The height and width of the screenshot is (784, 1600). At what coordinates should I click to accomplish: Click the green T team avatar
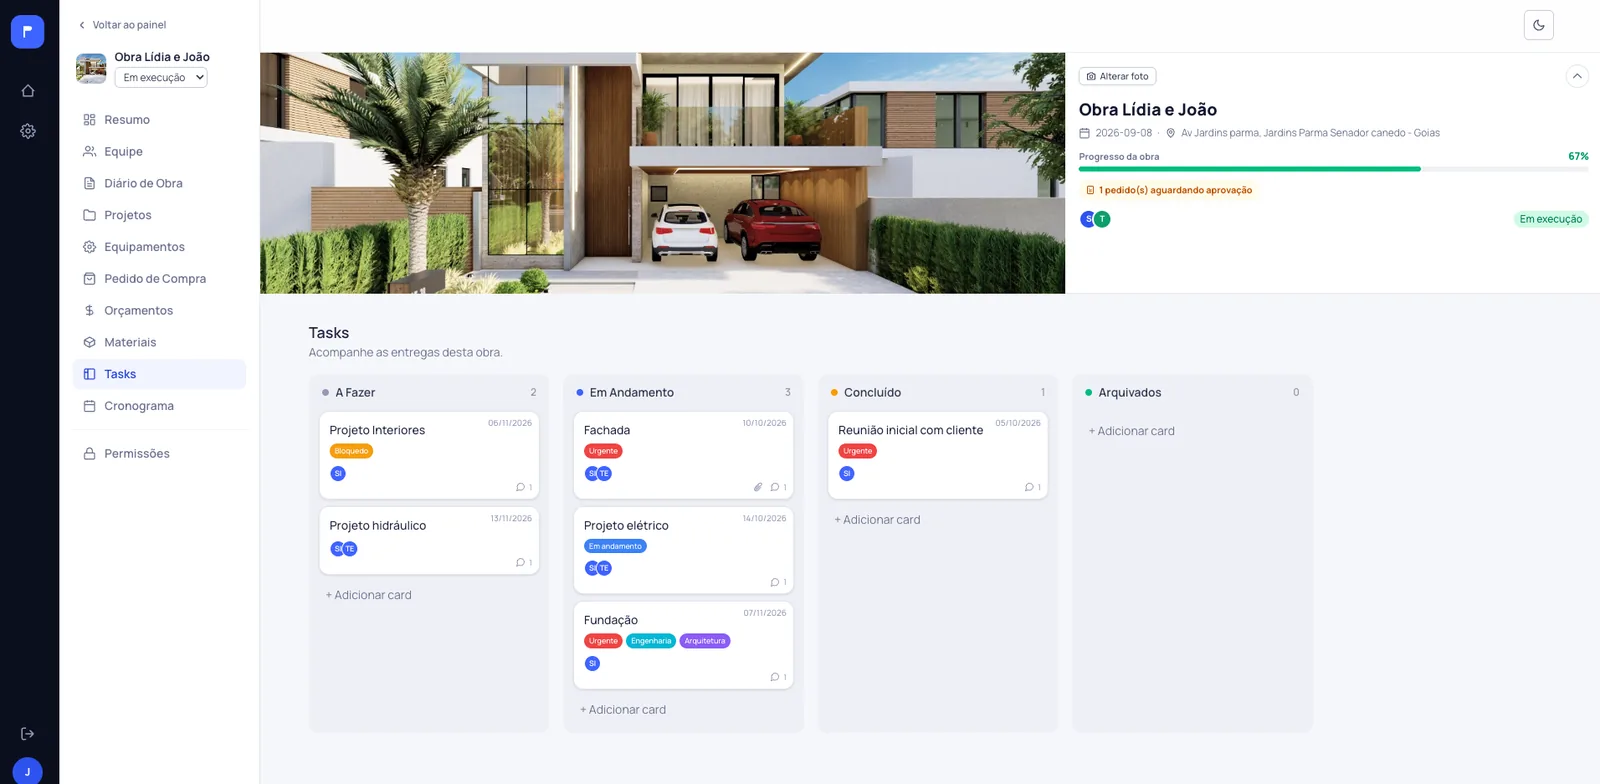(x=1102, y=219)
